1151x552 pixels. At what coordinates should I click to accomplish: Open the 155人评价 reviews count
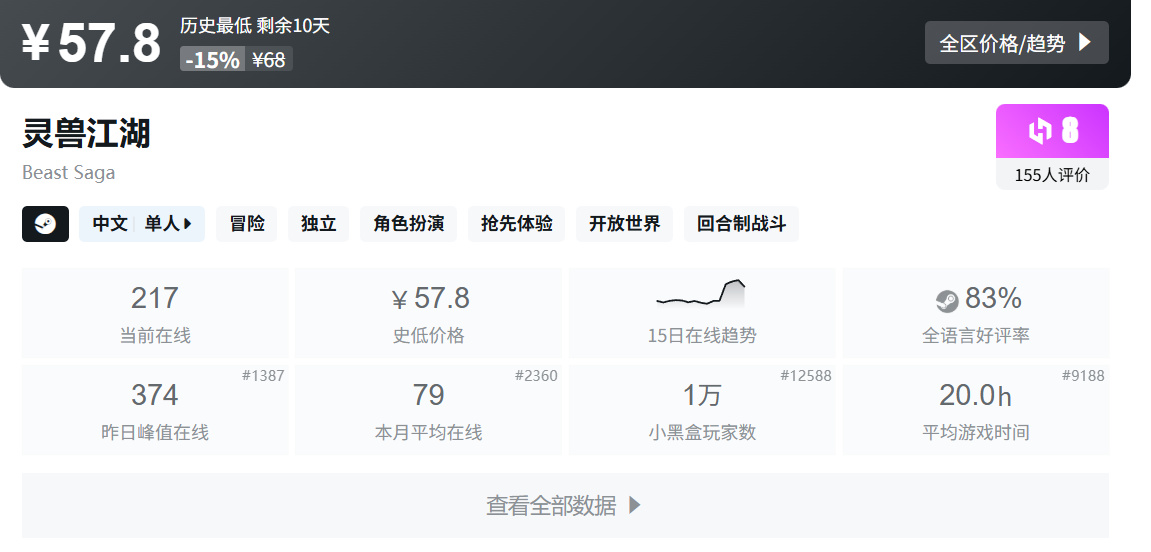click(x=1052, y=175)
